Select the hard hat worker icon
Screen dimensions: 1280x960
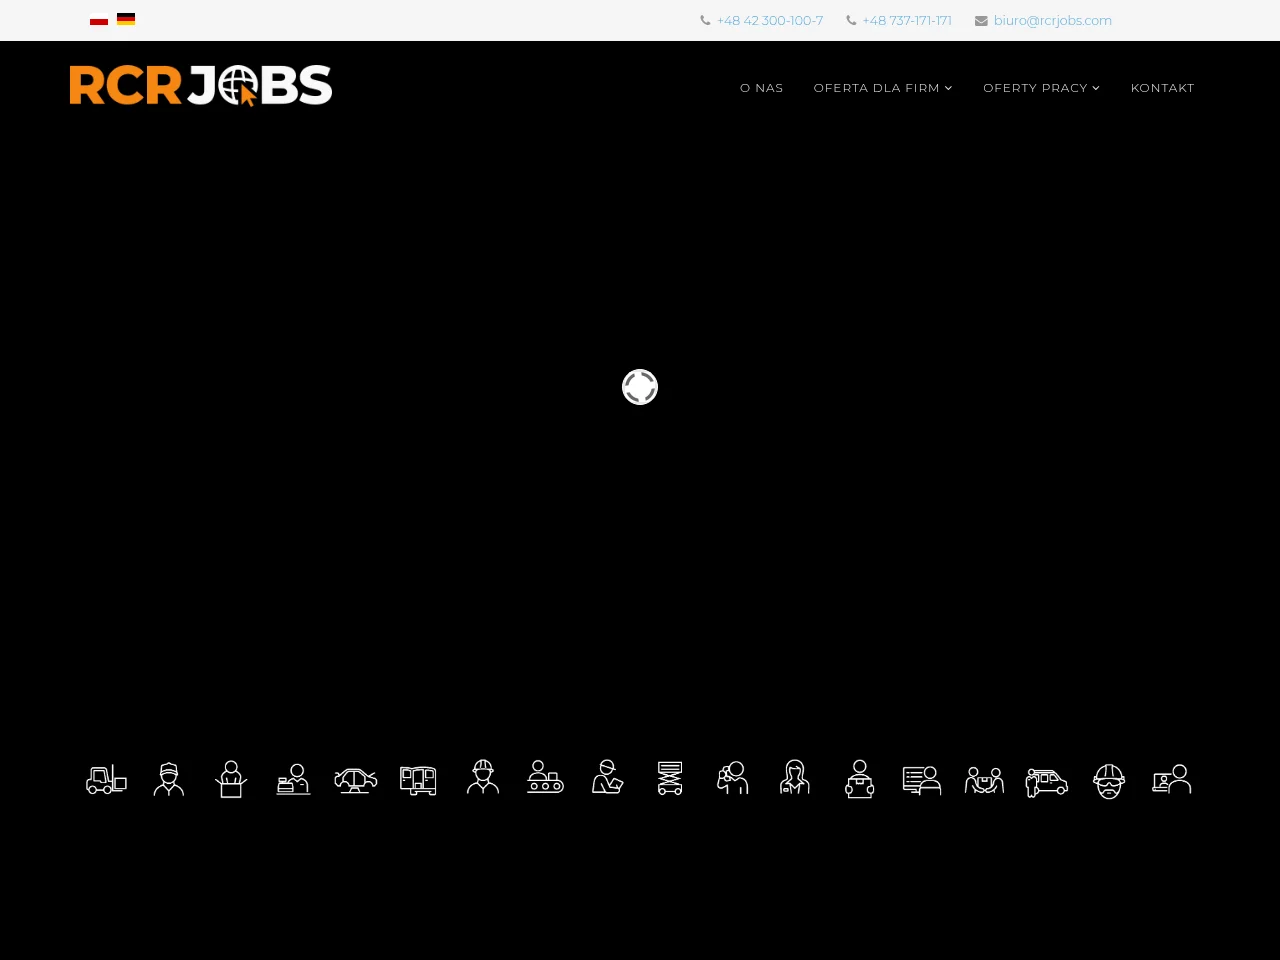click(x=483, y=777)
